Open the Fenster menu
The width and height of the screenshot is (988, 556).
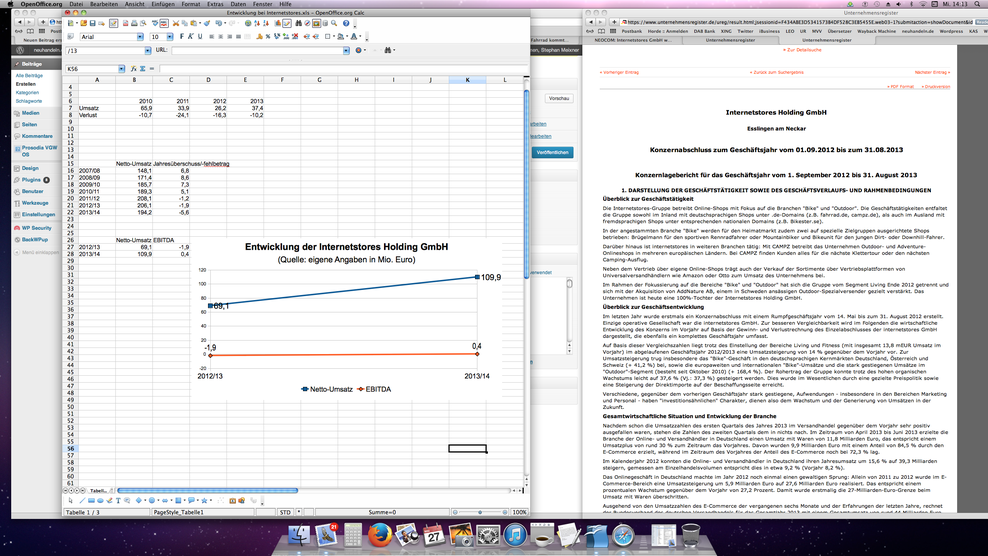pos(262,4)
